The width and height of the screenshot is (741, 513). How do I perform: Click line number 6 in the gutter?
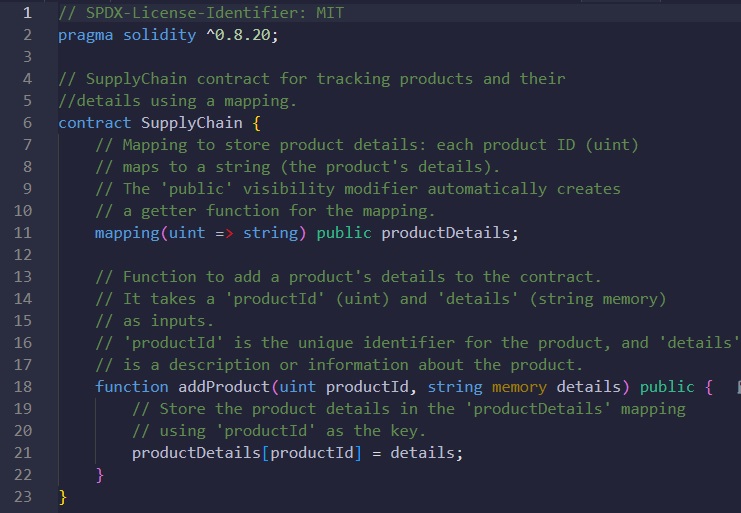pos(27,123)
